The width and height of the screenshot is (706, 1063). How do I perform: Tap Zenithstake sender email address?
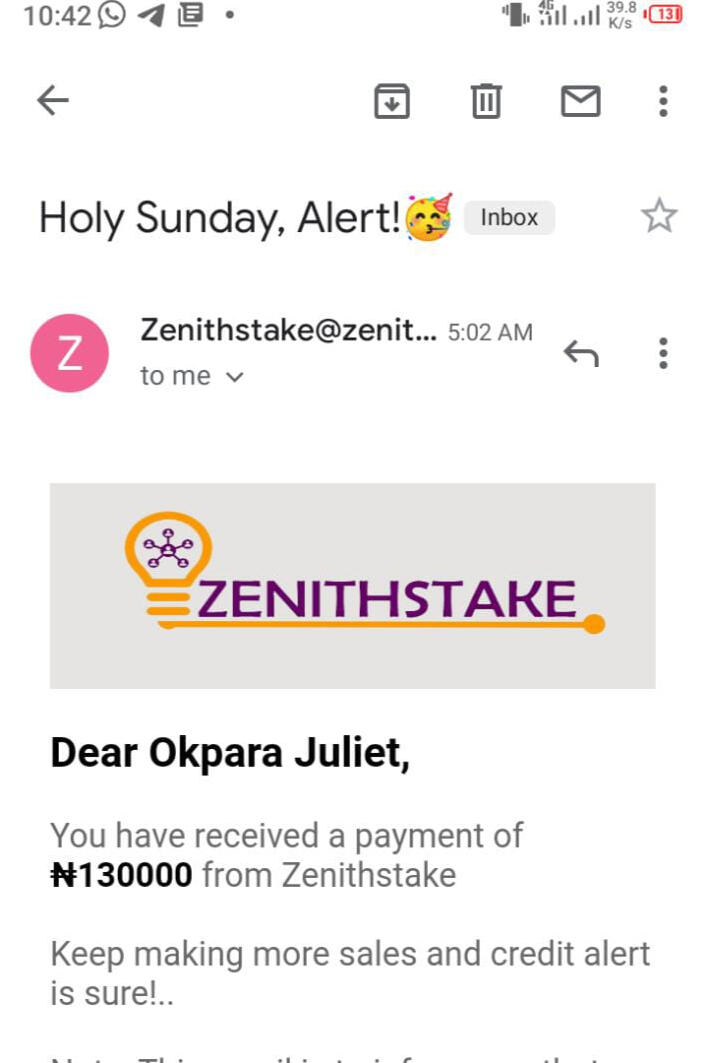(x=288, y=330)
